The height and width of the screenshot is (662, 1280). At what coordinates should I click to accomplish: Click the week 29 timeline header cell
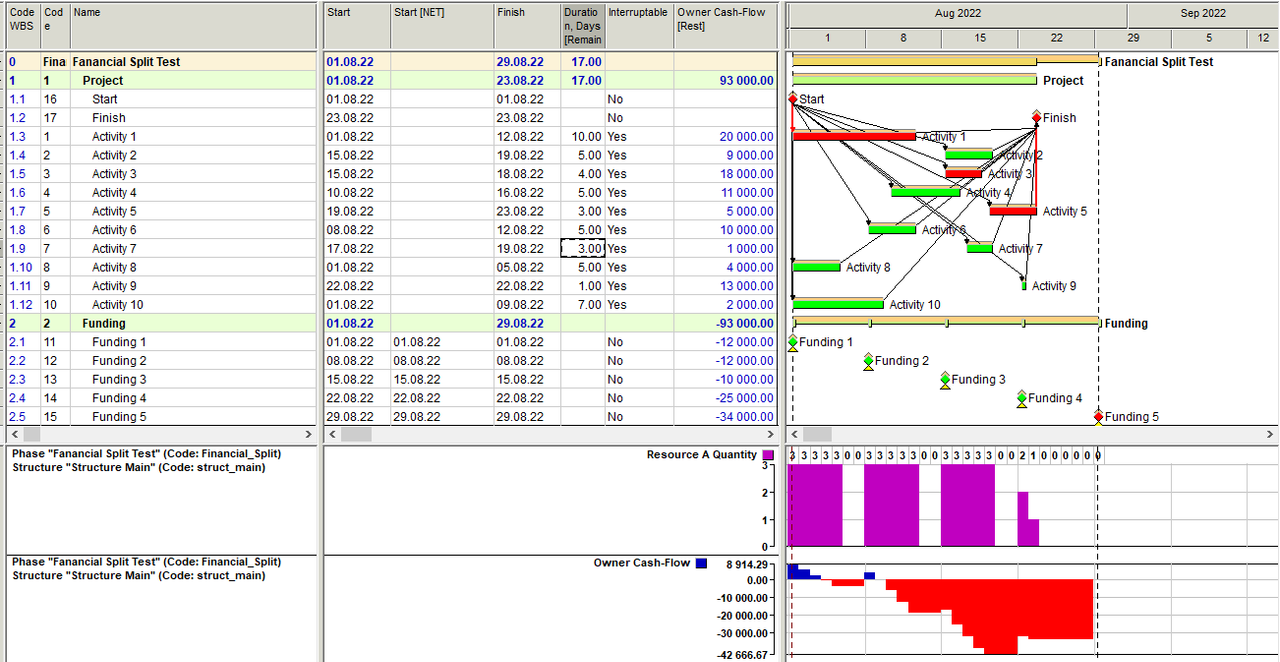point(1133,38)
